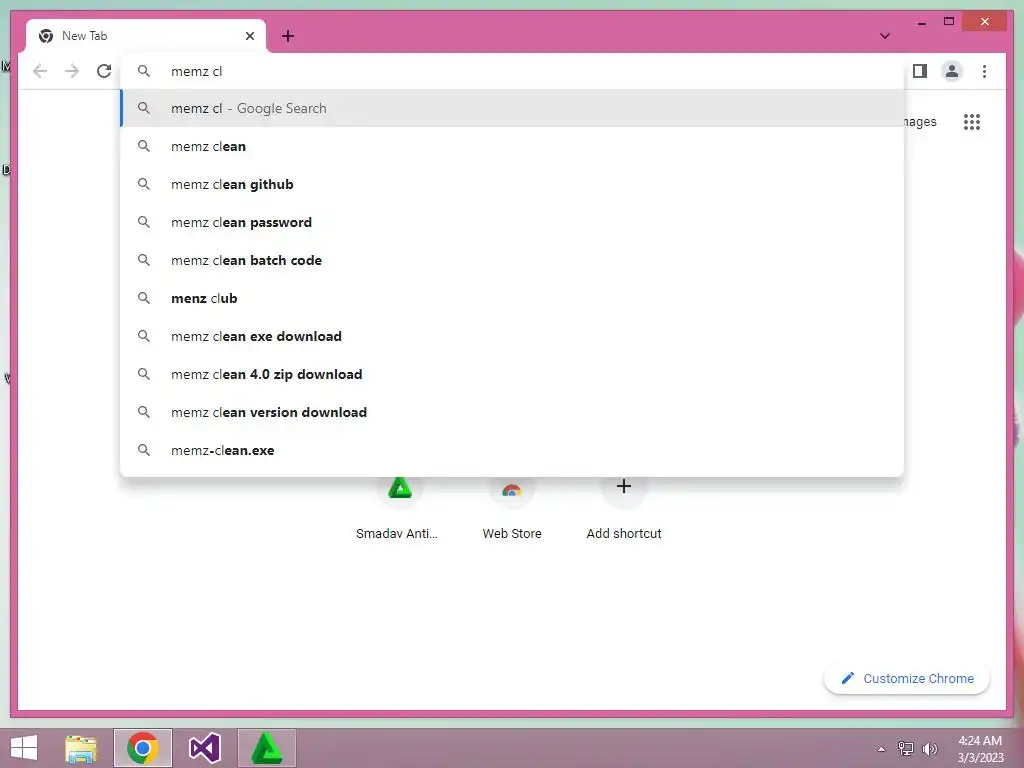Reload the page with the refresh icon
This screenshot has height=768, width=1024.
[x=104, y=71]
